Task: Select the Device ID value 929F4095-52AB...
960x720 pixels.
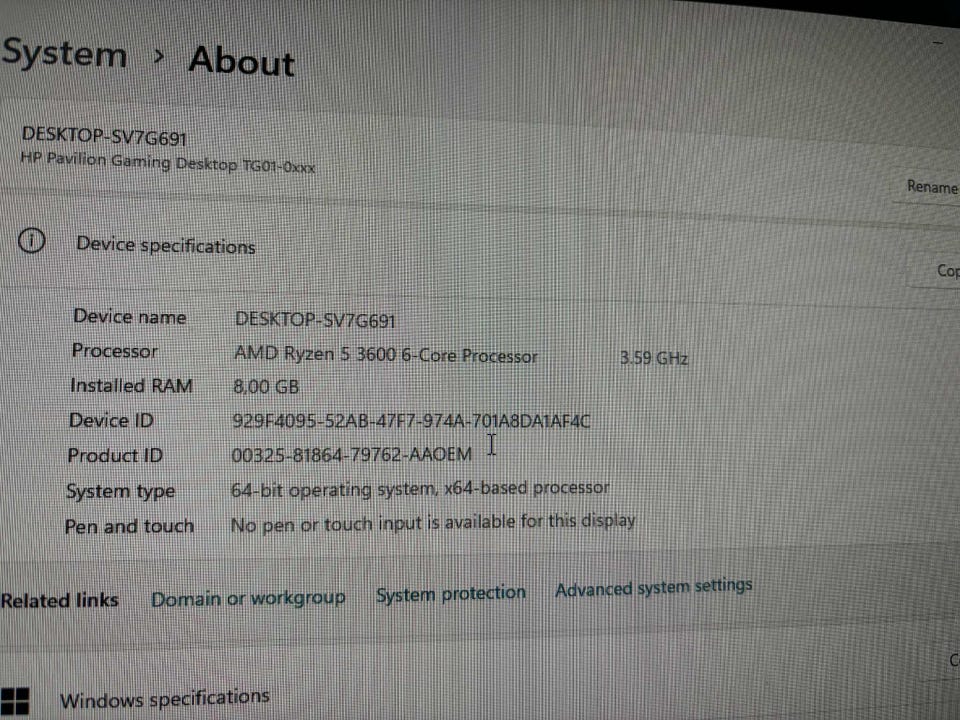Action: 411,421
